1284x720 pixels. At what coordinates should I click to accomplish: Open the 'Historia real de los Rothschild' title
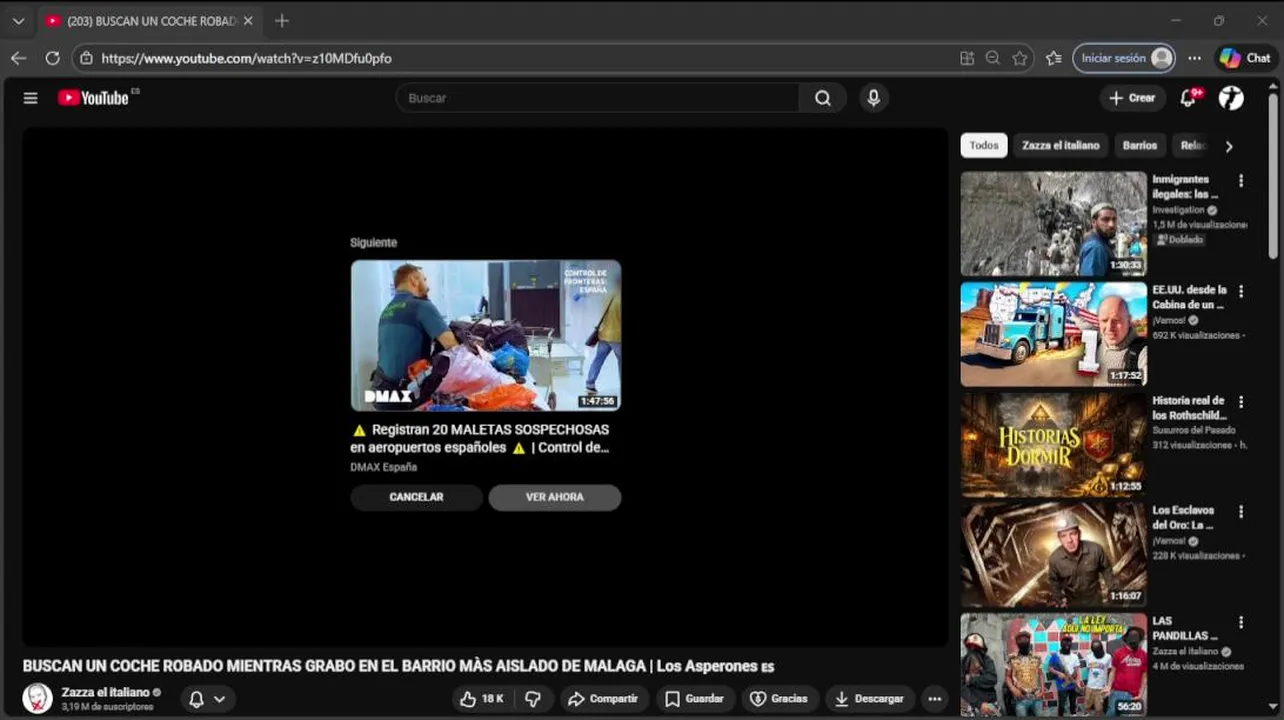[x=1189, y=408]
